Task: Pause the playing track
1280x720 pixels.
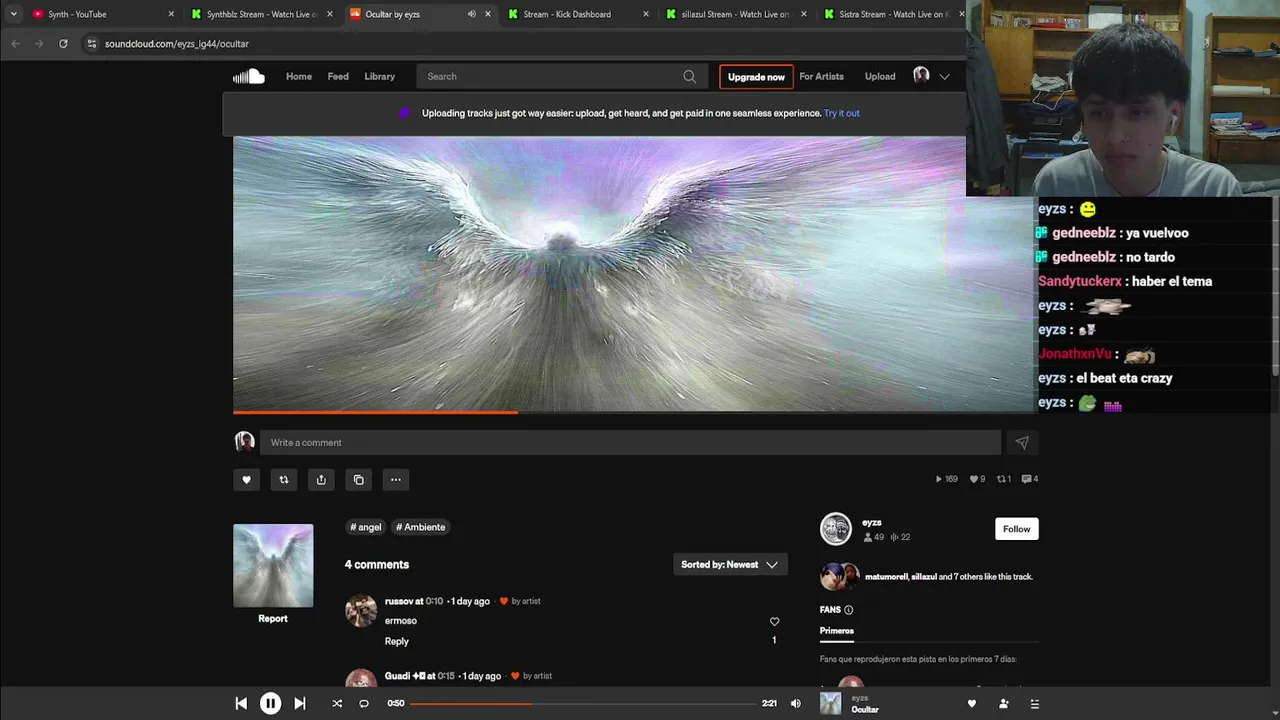Action: coord(270,703)
